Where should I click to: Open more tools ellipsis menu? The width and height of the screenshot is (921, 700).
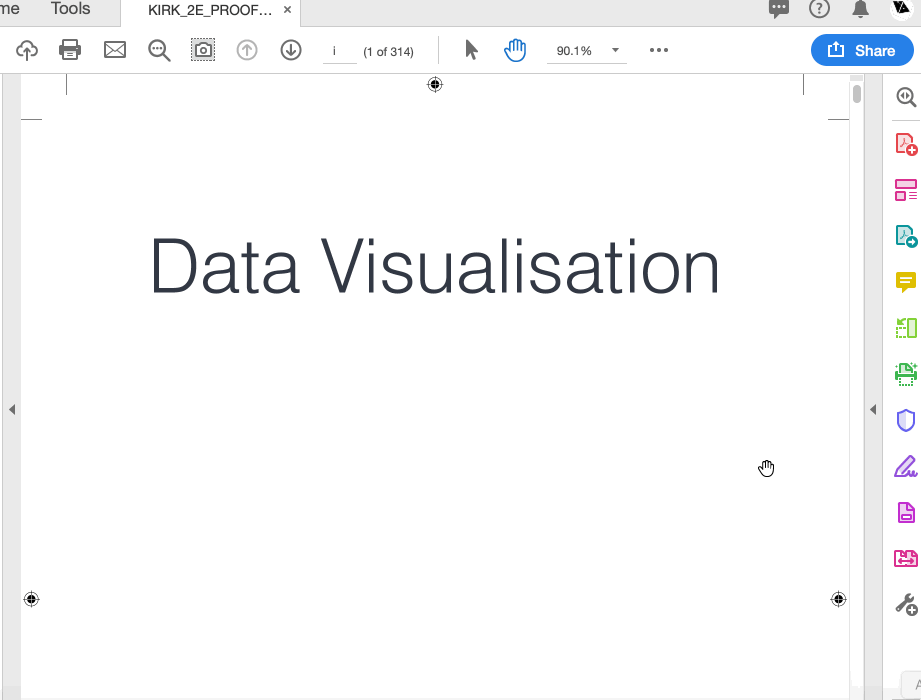click(x=659, y=50)
